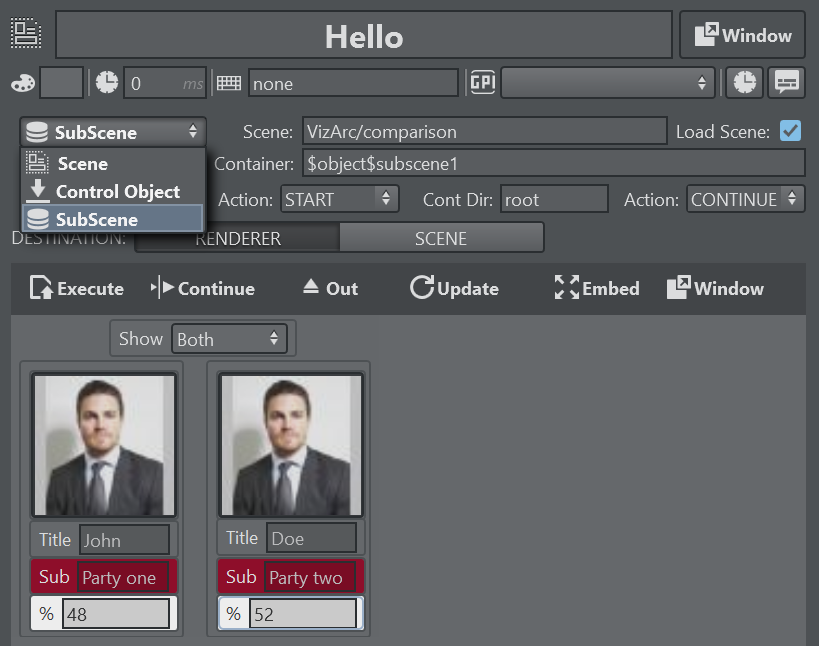
Task: Open the CONTINUE action dropdown
Action: [x=745, y=199]
